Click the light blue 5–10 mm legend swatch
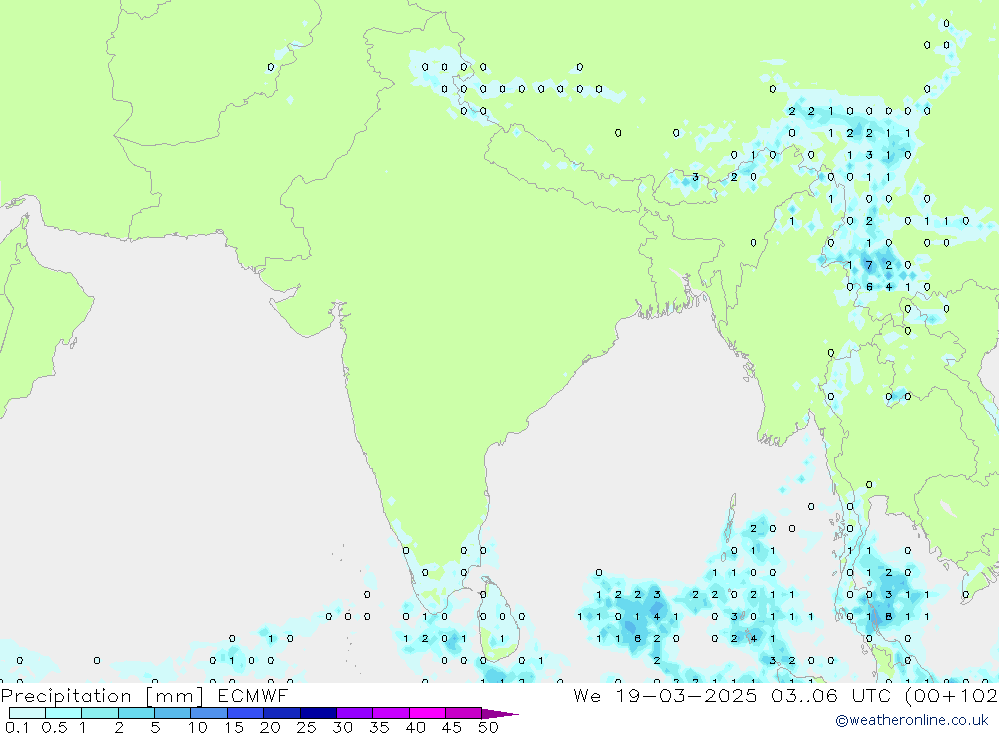1000x733 pixels. tap(173, 713)
